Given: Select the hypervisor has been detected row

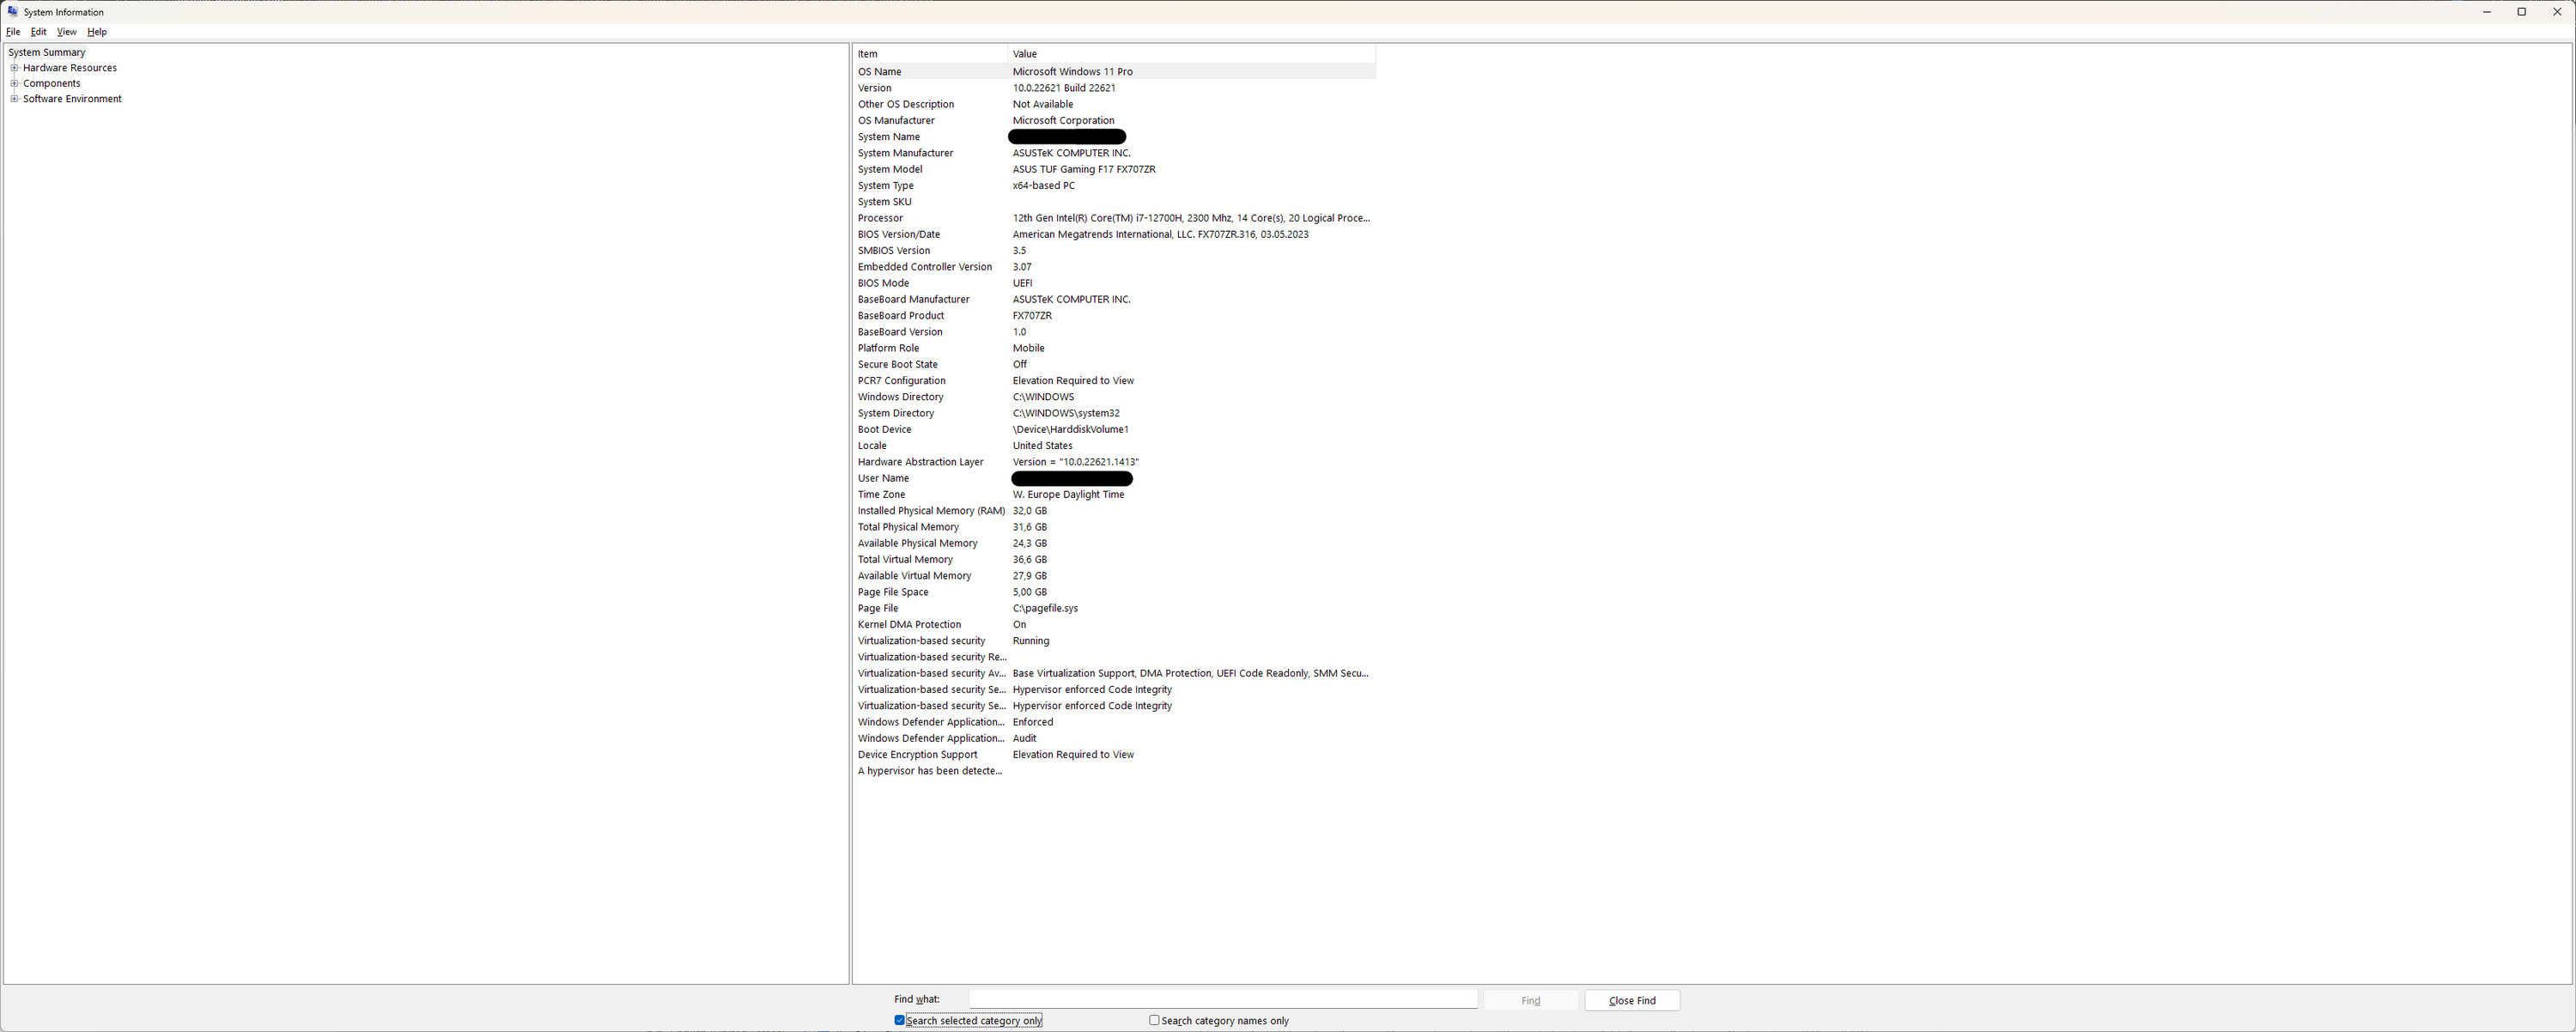Looking at the screenshot, I should click(x=1115, y=771).
